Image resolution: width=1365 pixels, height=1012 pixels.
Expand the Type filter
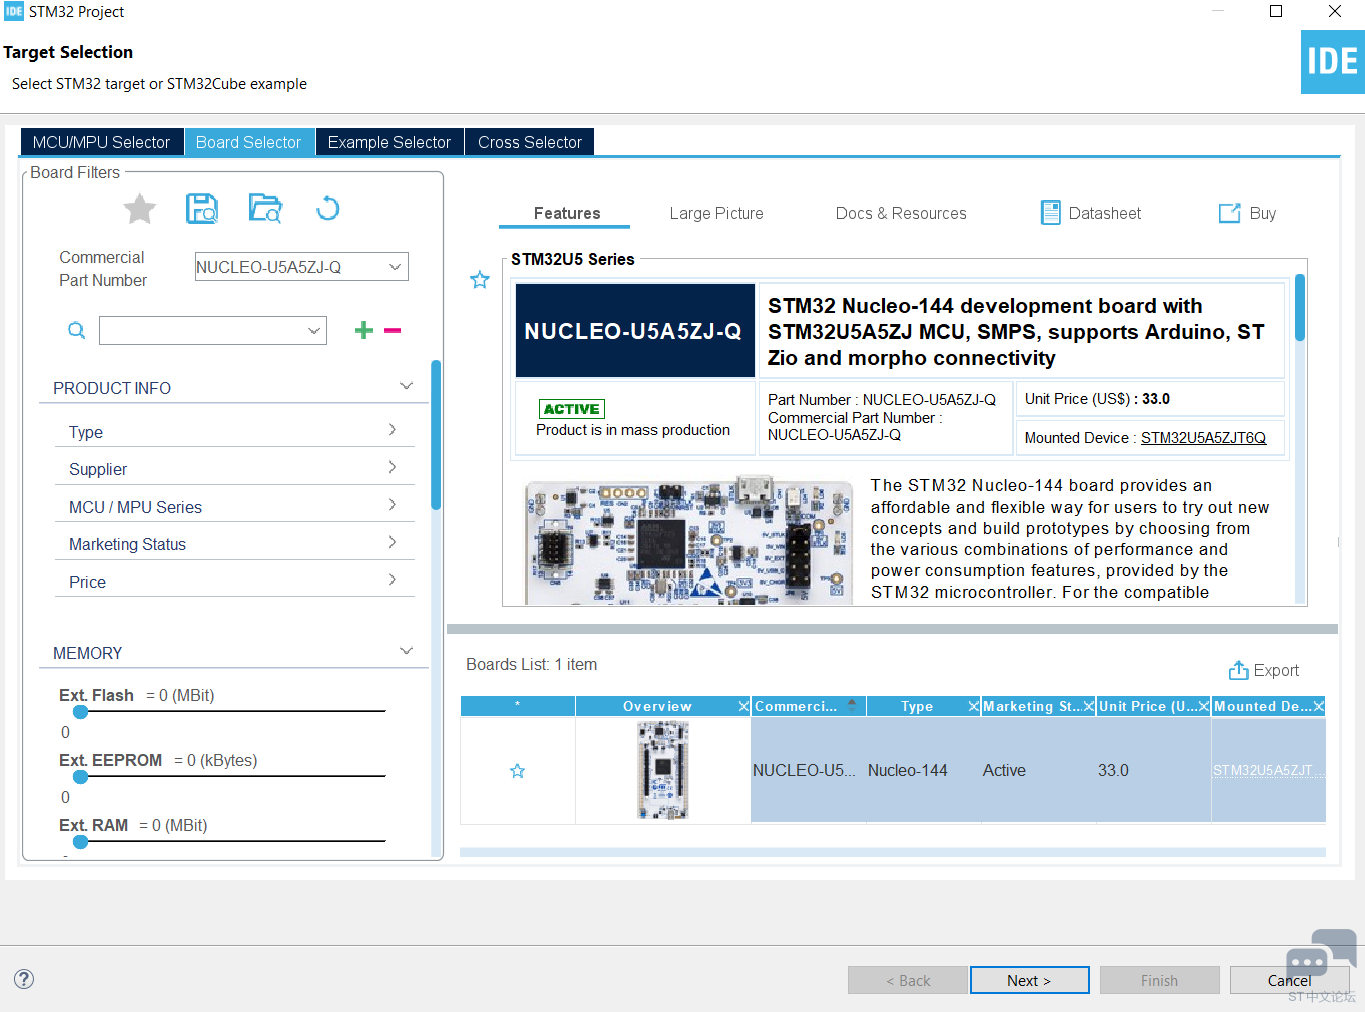tap(392, 430)
